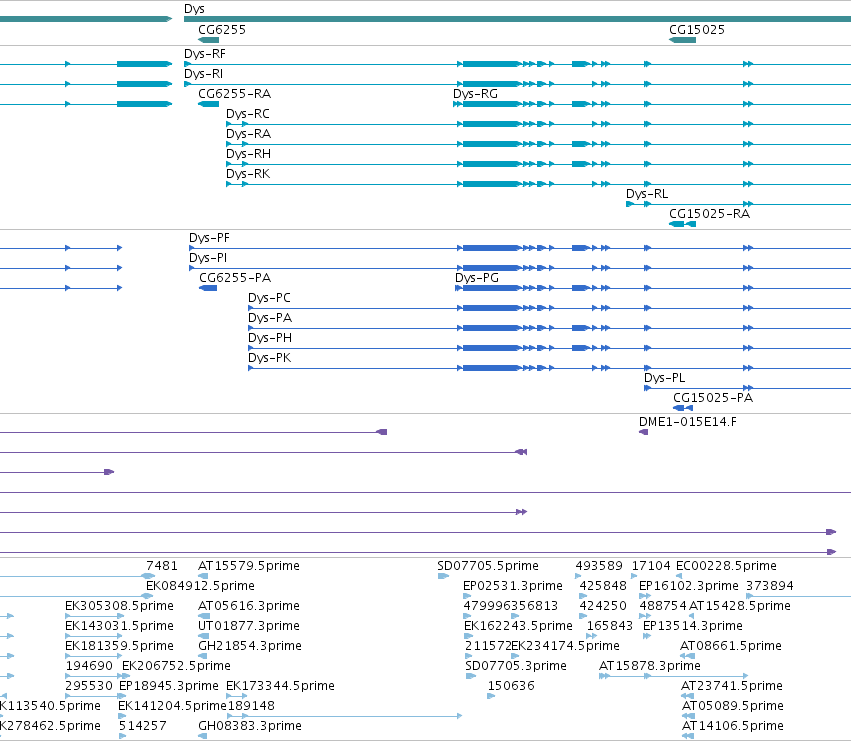Image resolution: width=851 pixels, height=741 pixels.
Task: Open the EK162243.5prime EST label
Action: click(518, 626)
